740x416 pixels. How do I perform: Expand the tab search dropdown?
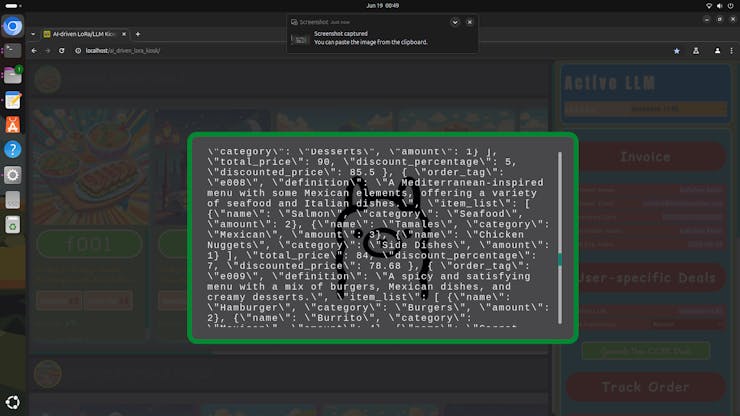[x=33, y=34]
